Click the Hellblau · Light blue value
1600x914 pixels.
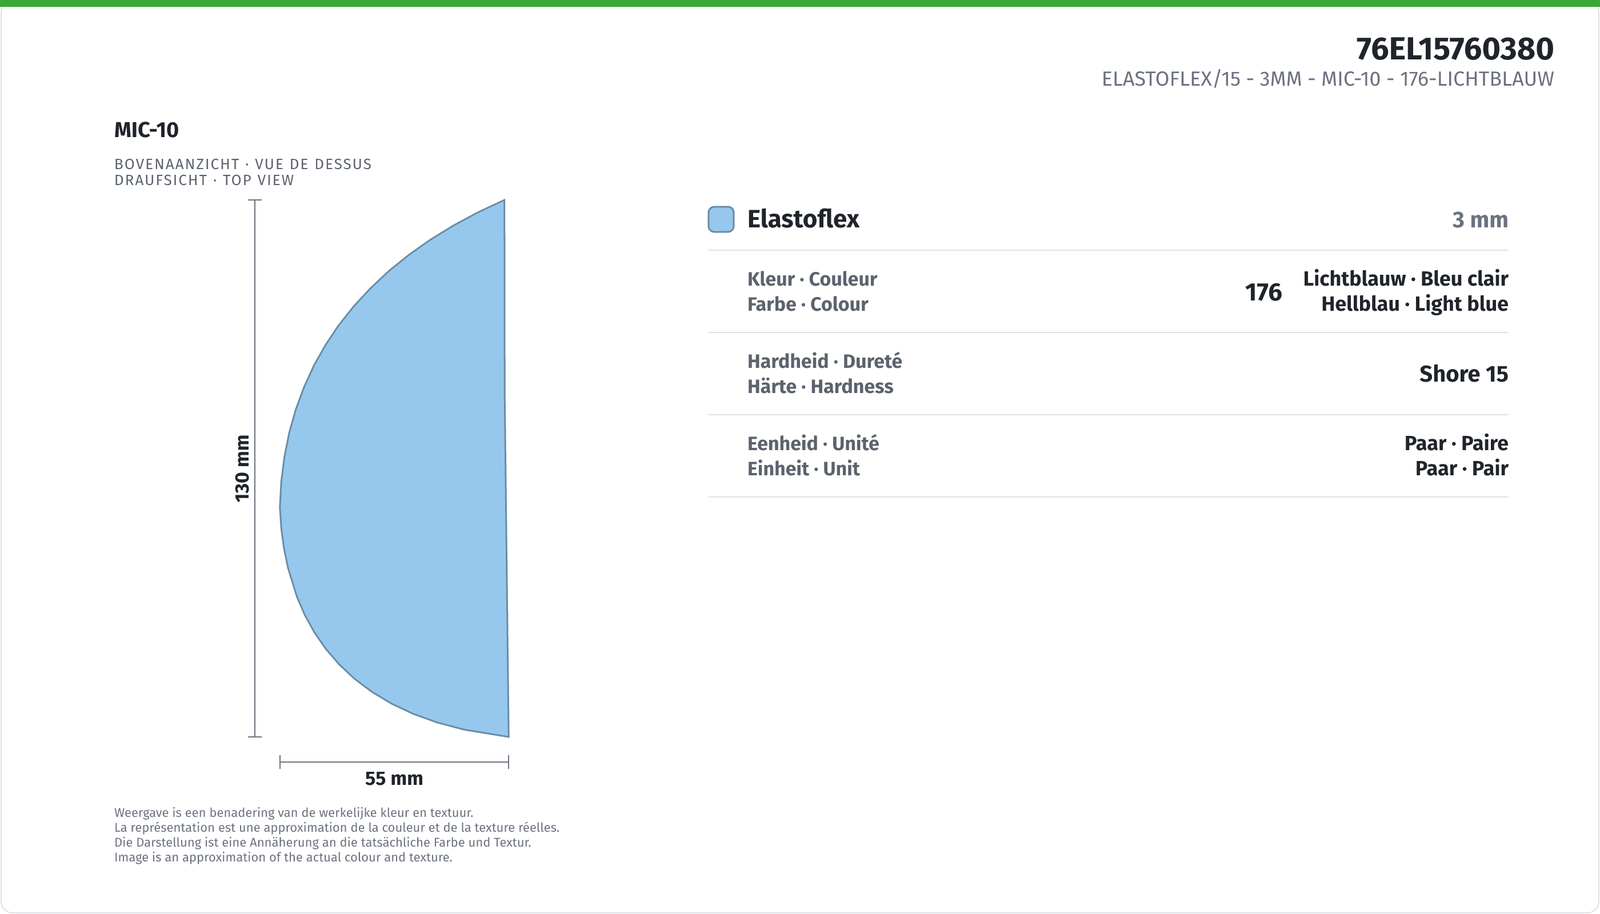1414,304
